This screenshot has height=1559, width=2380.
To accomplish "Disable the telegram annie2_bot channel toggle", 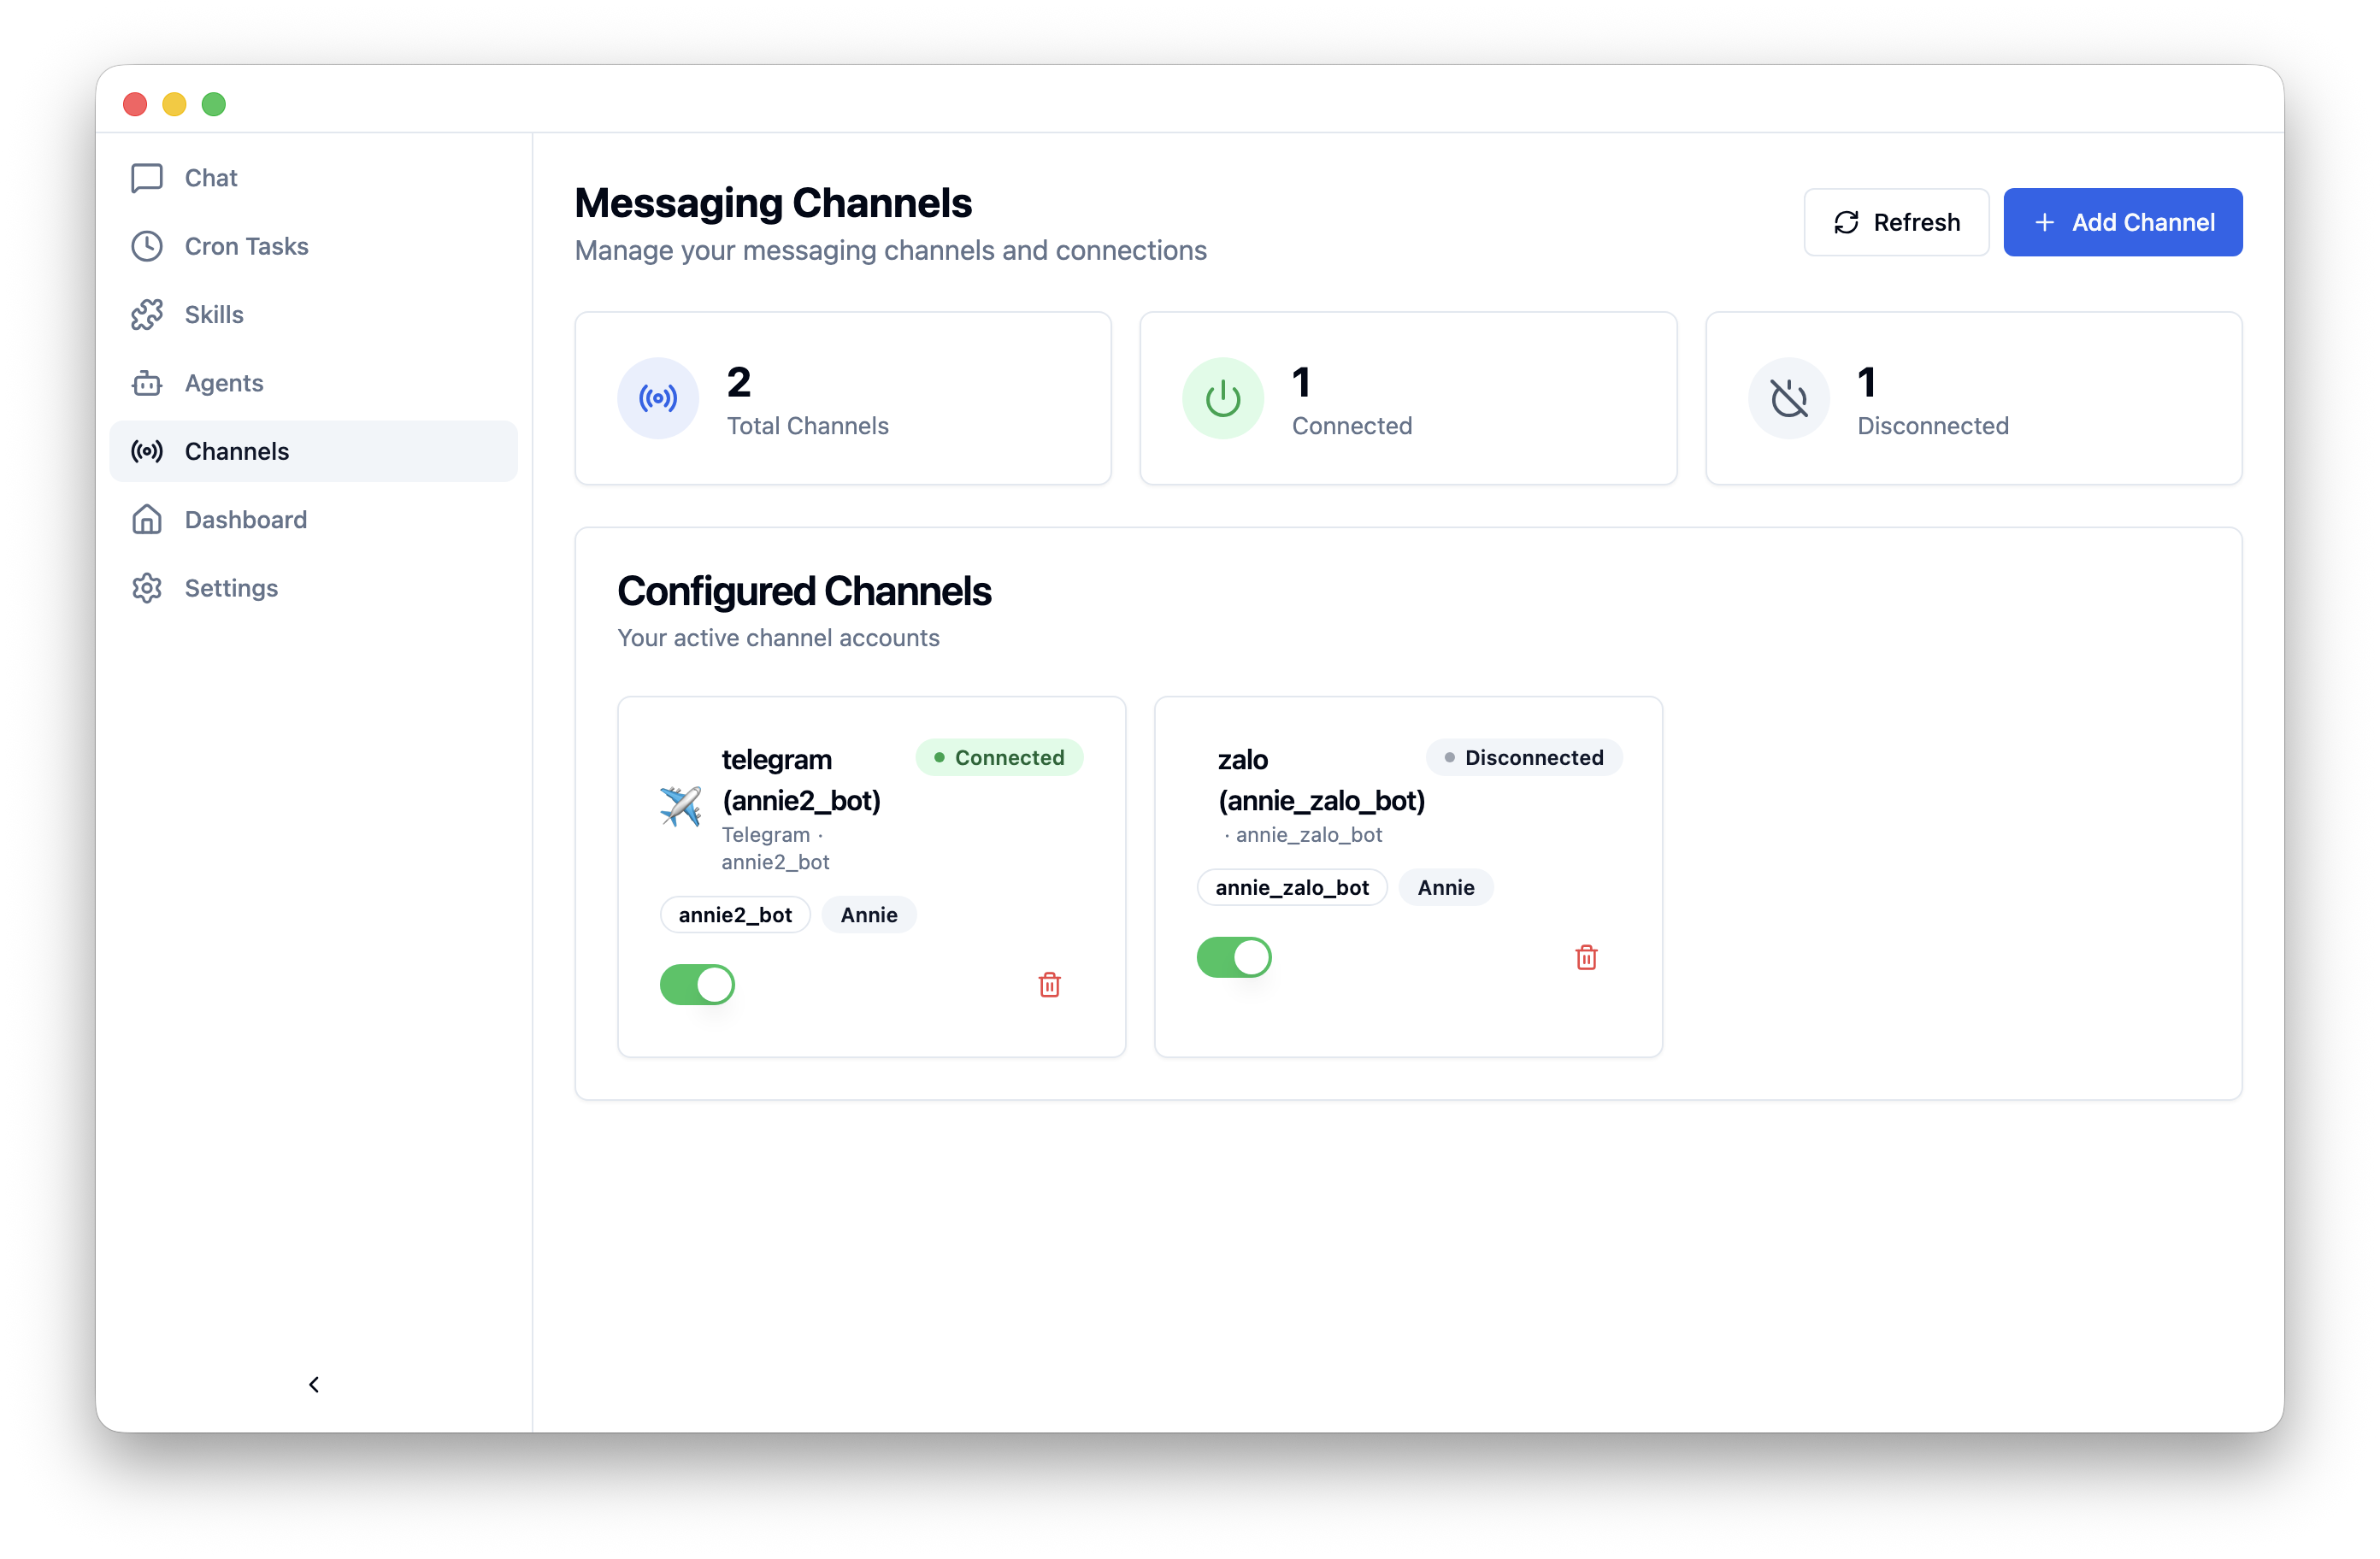I will tap(697, 985).
